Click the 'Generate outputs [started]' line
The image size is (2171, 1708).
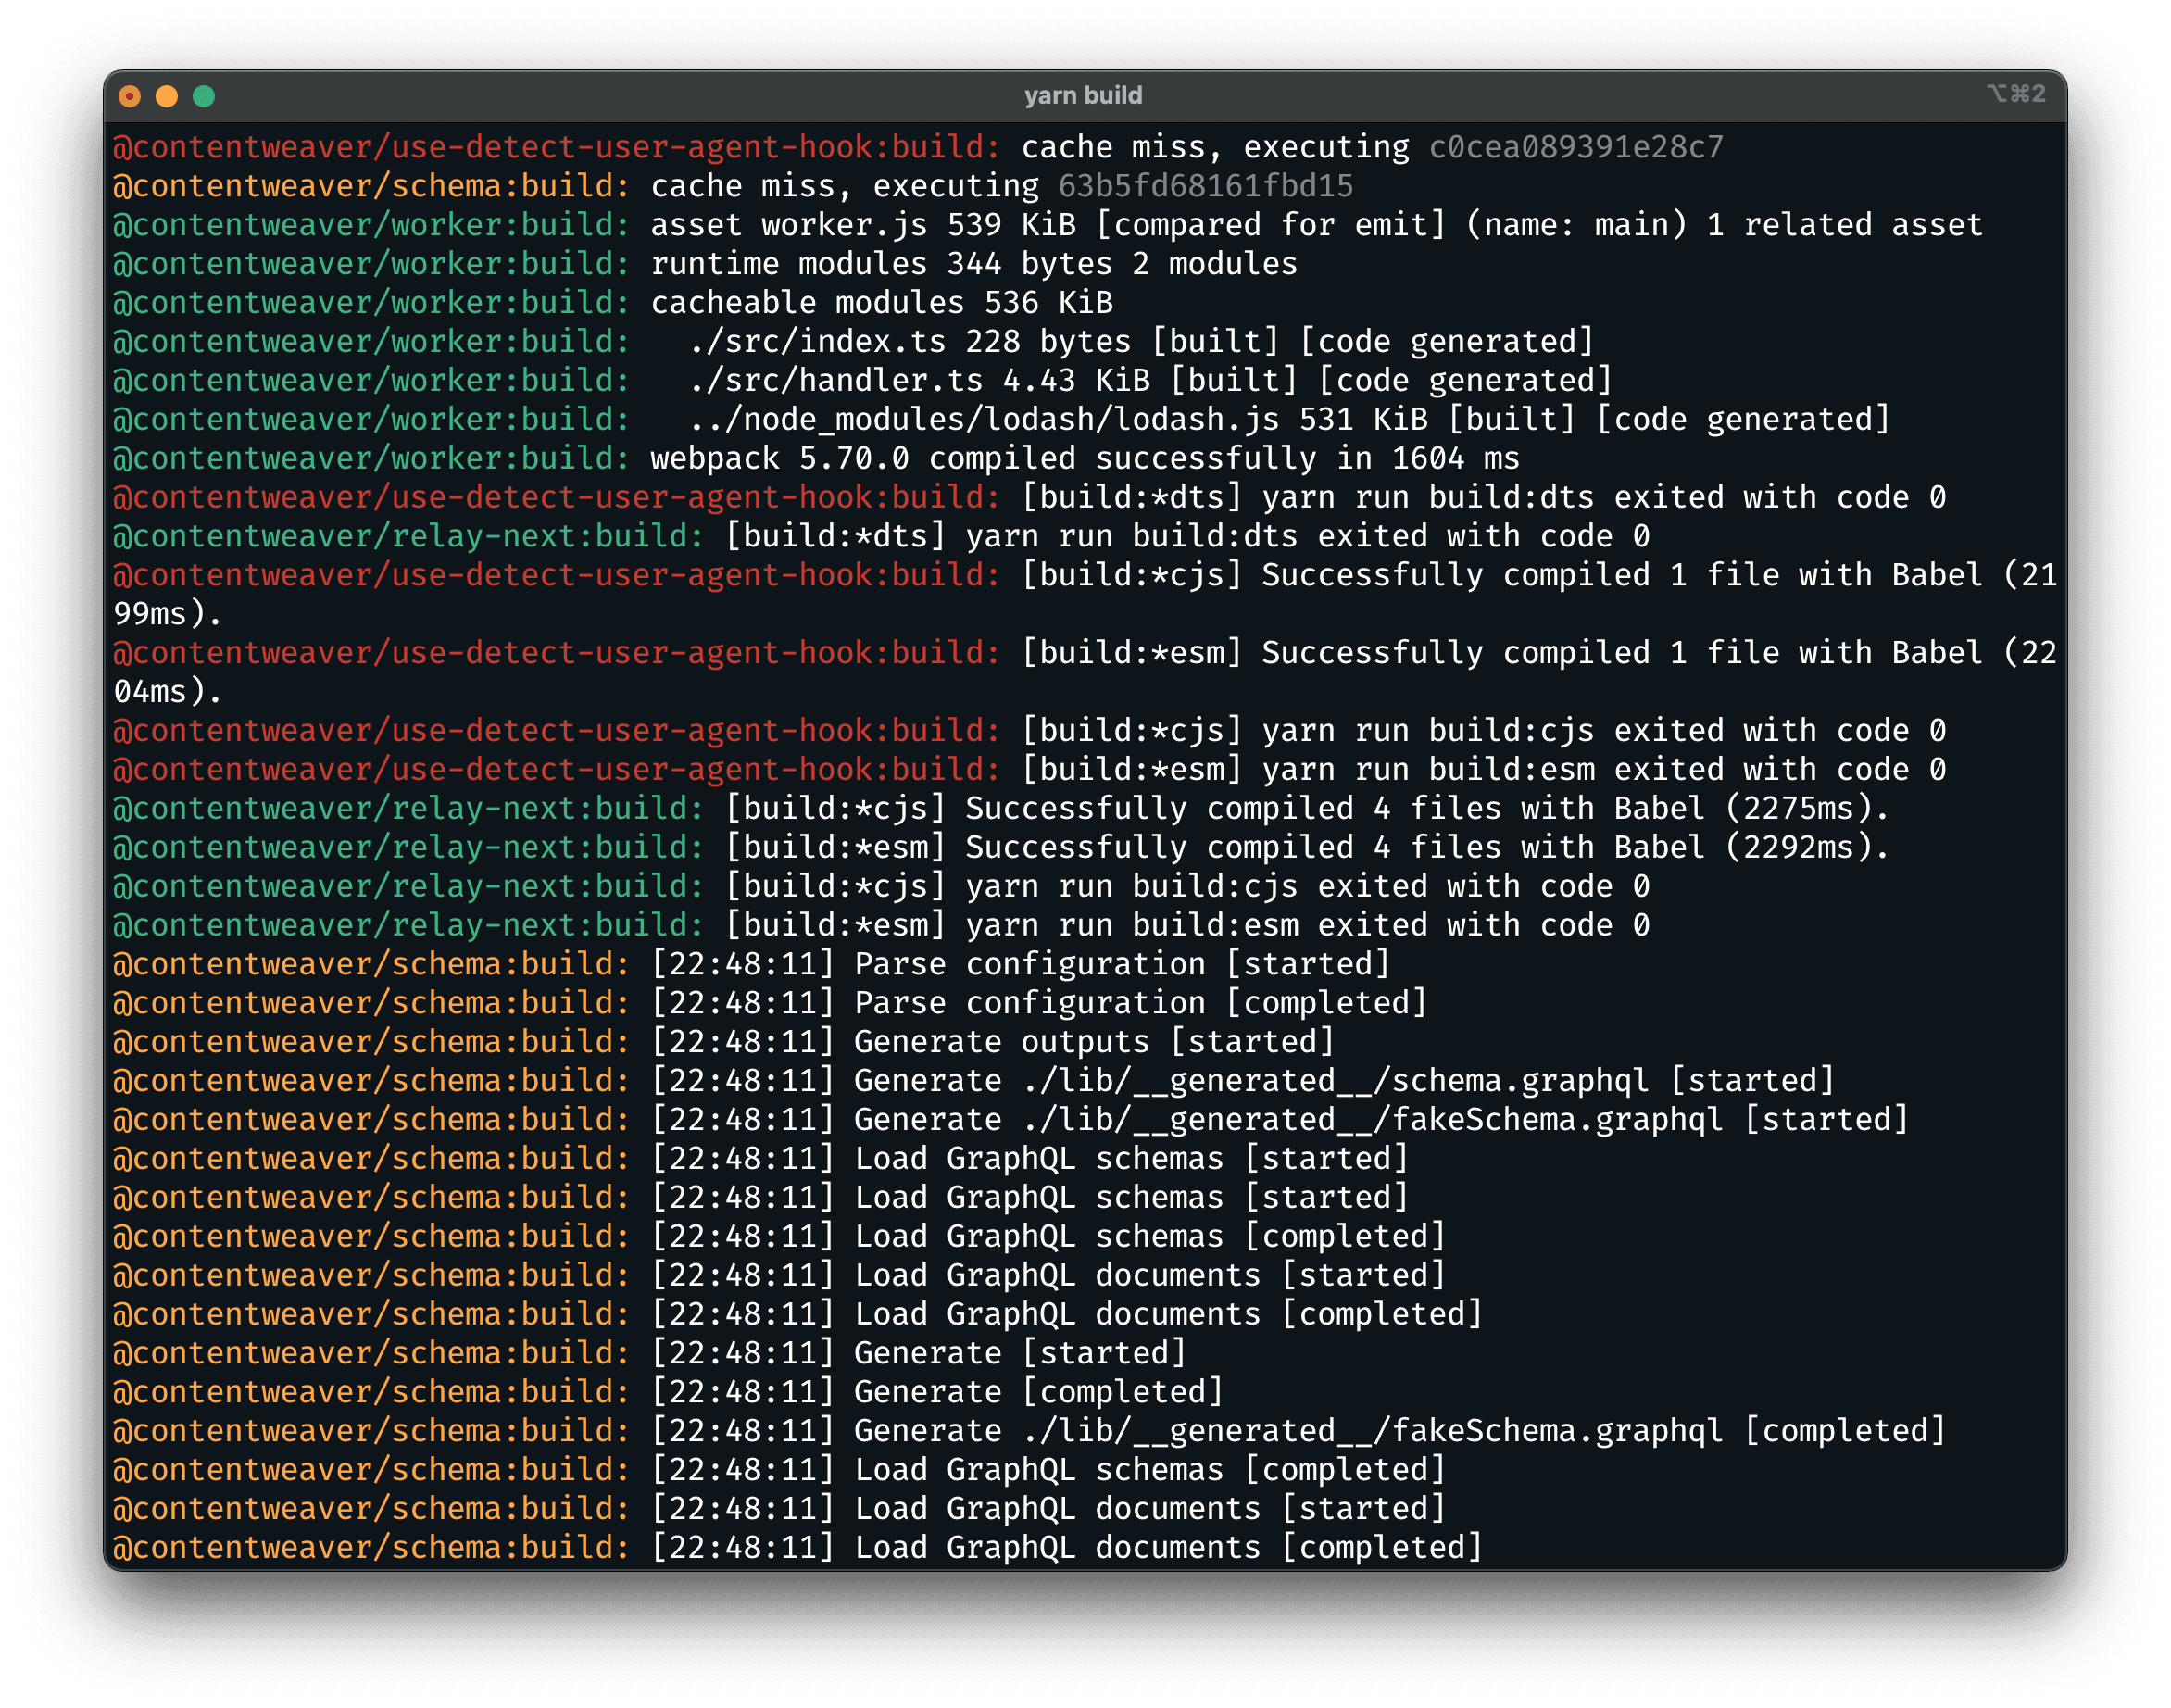[x=1094, y=1042]
